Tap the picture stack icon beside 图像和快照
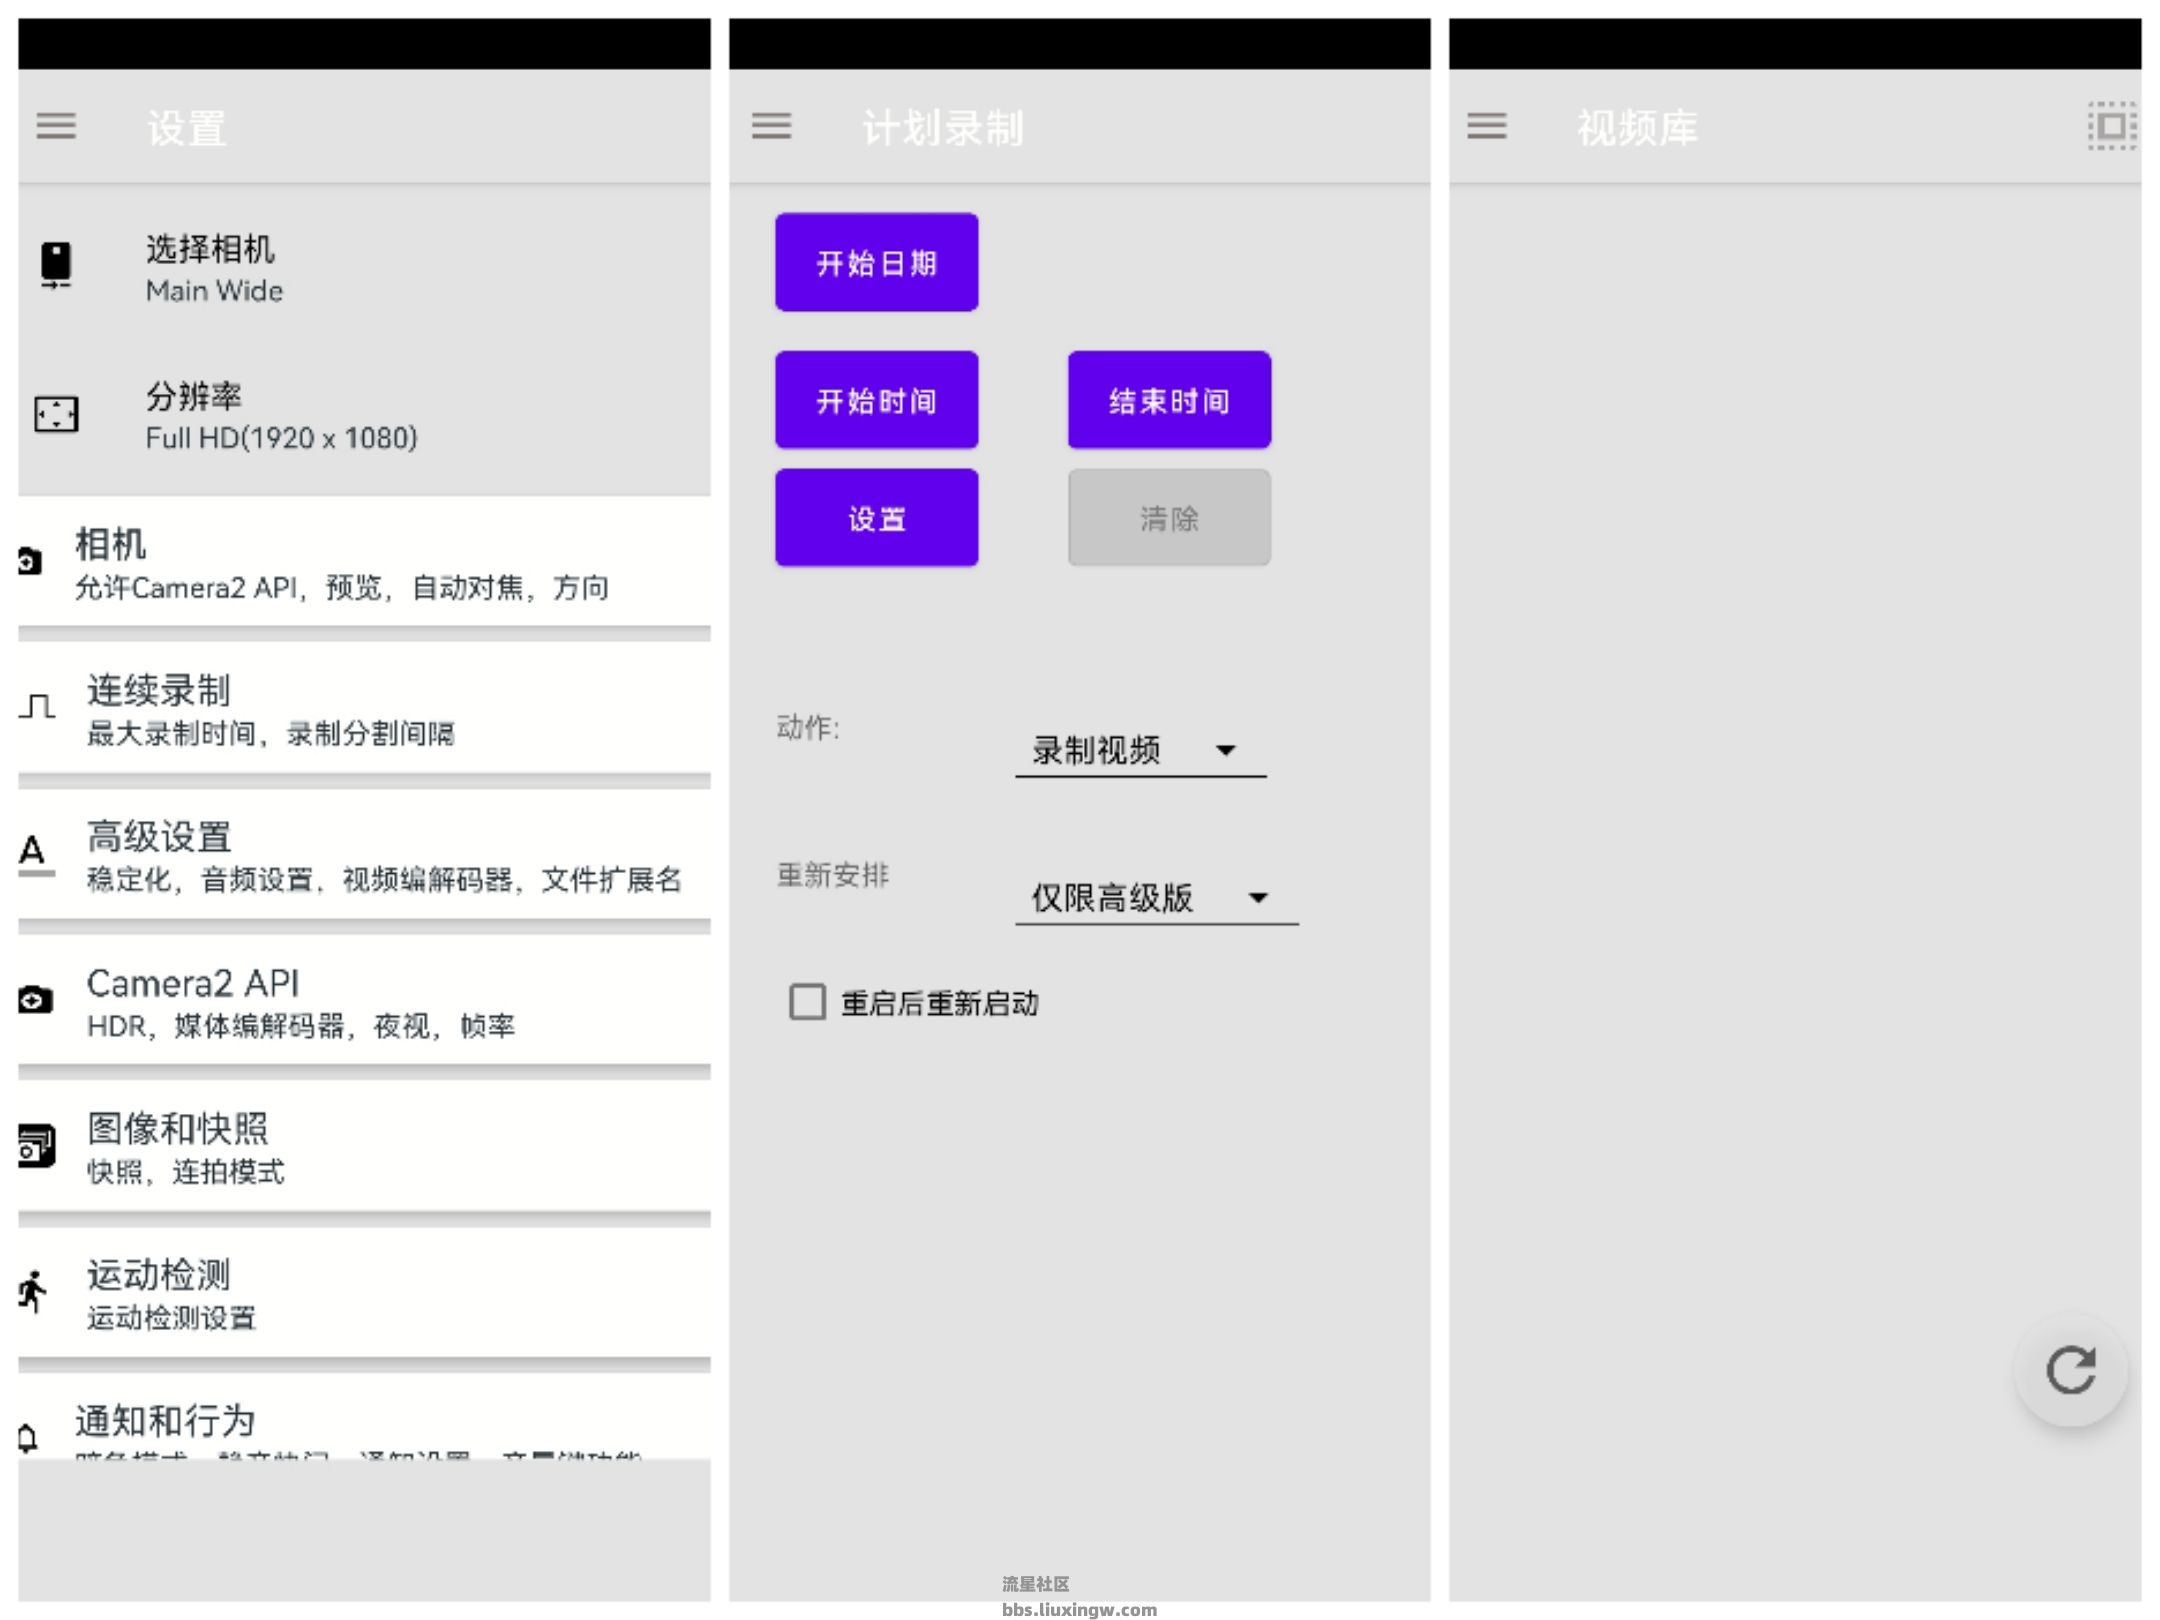This screenshot has width=2160, height=1620. click(x=36, y=1146)
